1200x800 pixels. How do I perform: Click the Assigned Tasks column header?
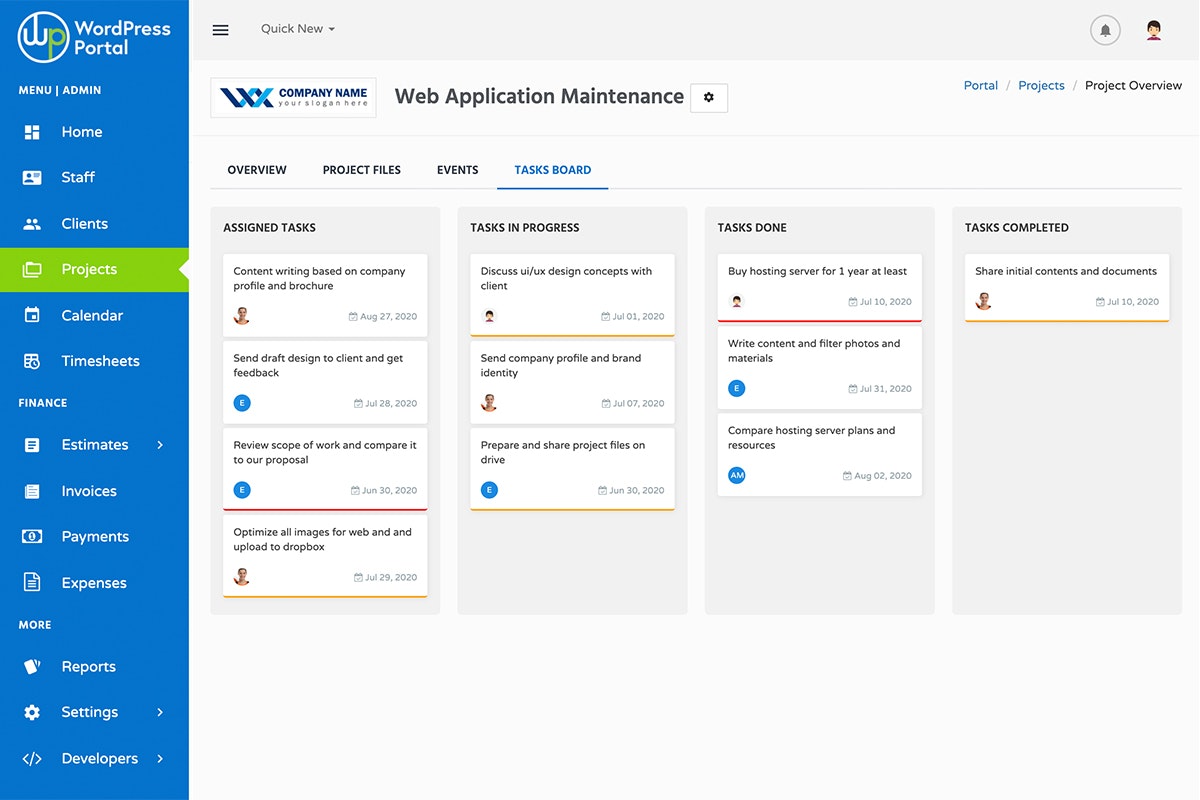pyautogui.click(x=270, y=228)
